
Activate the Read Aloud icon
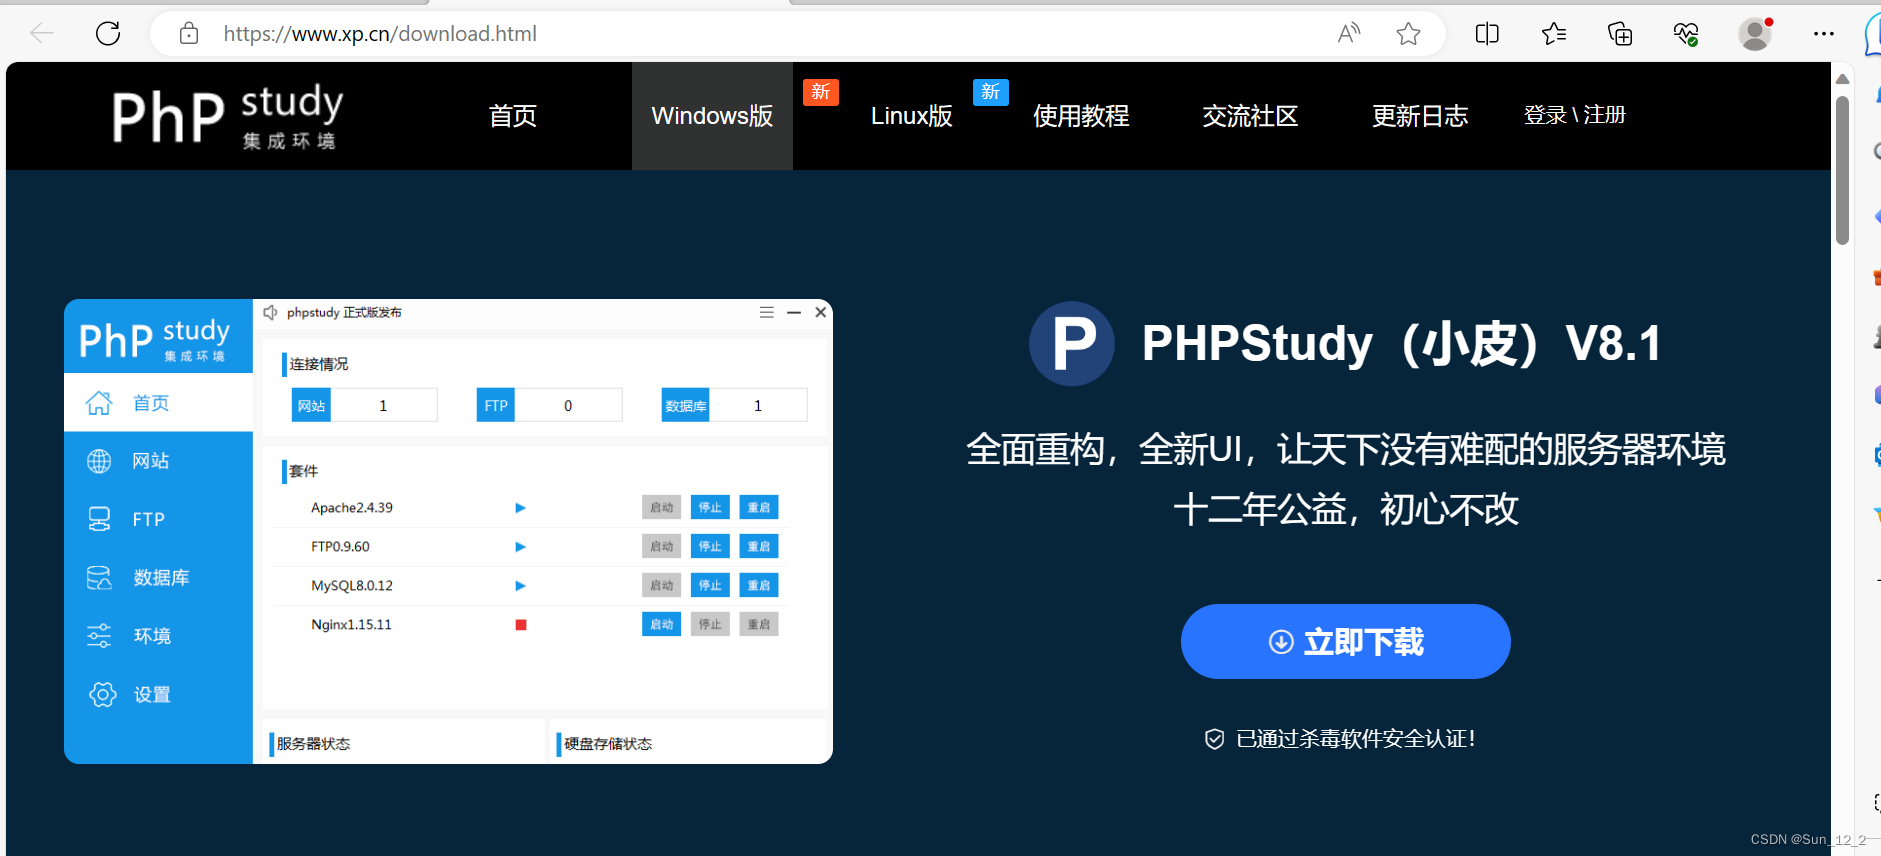(1349, 34)
